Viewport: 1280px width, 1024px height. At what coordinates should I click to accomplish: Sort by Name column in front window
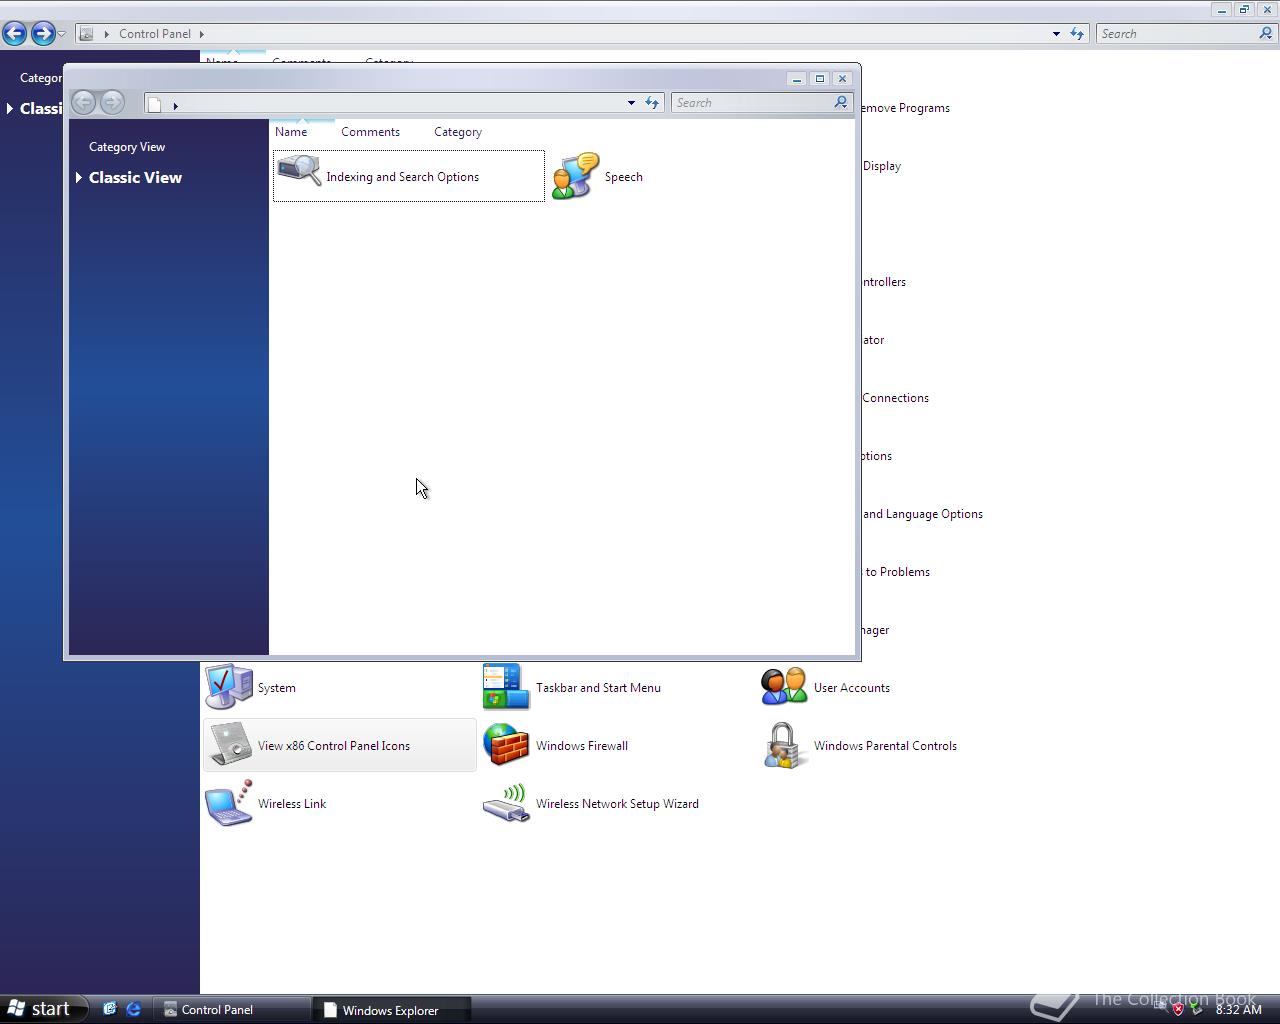coord(291,131)
